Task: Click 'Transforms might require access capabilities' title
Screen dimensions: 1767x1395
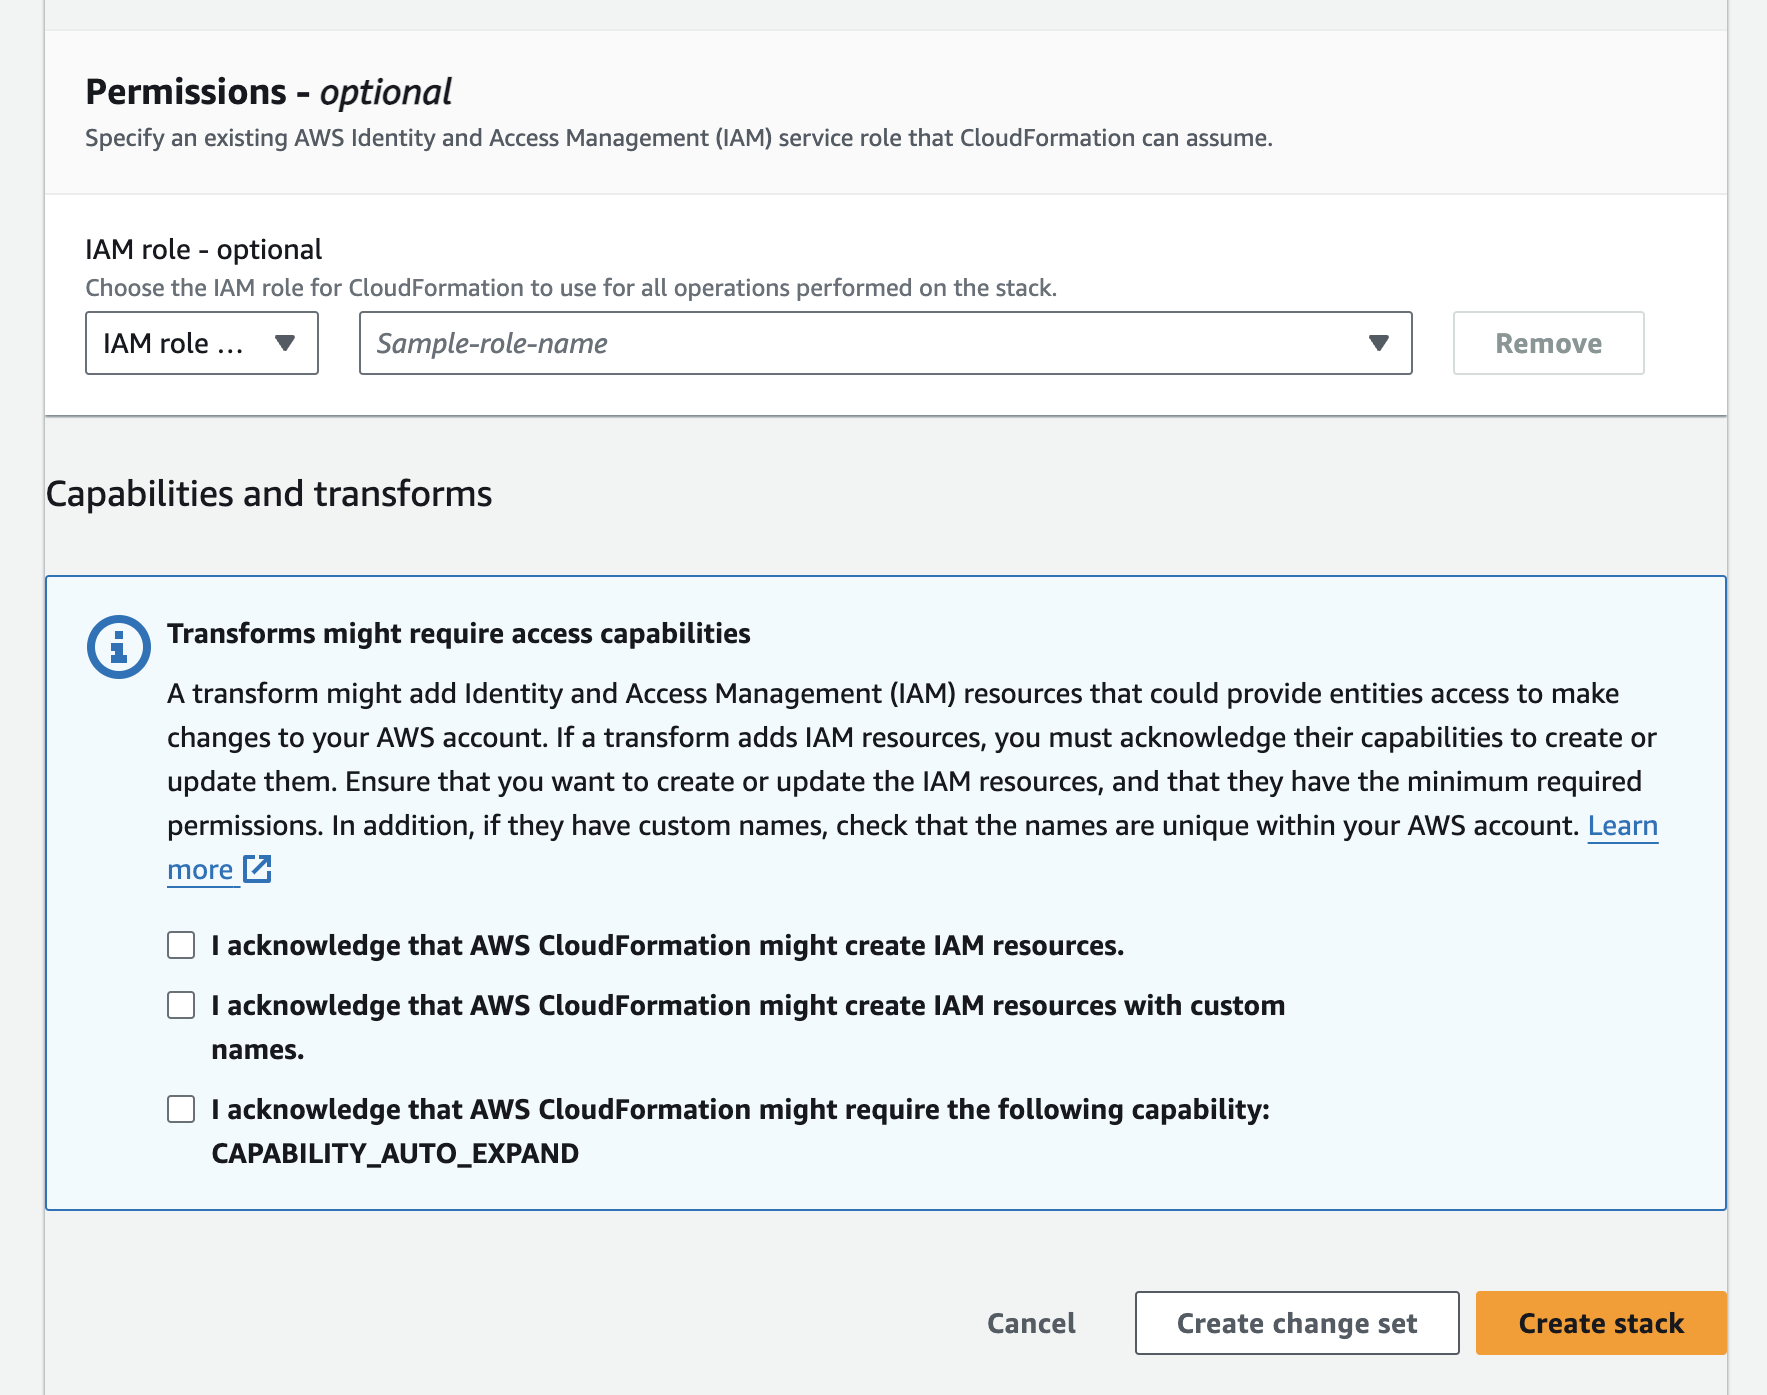Action: (x=458, y=634)
